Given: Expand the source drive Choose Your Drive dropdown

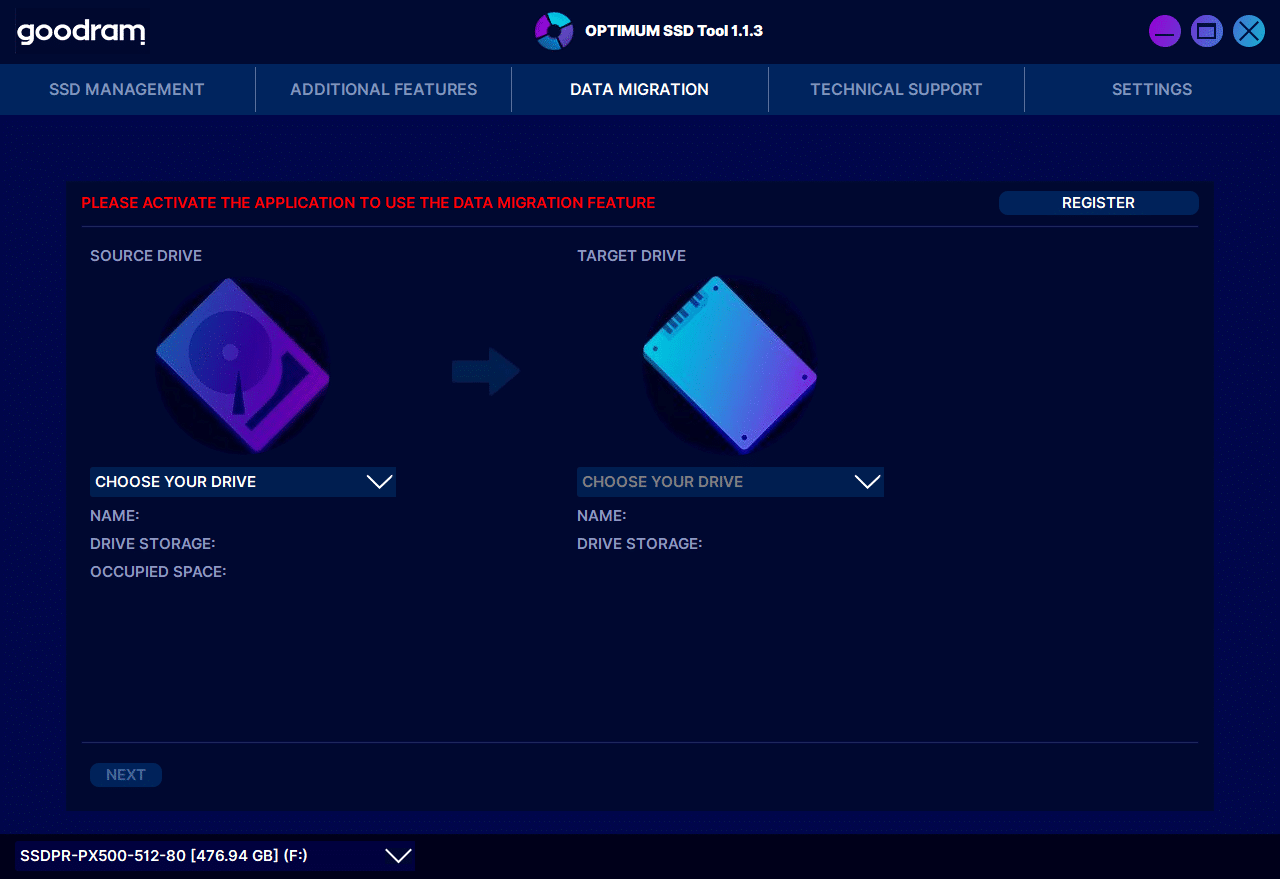Looking at the screenshot, I should (243, 482).
